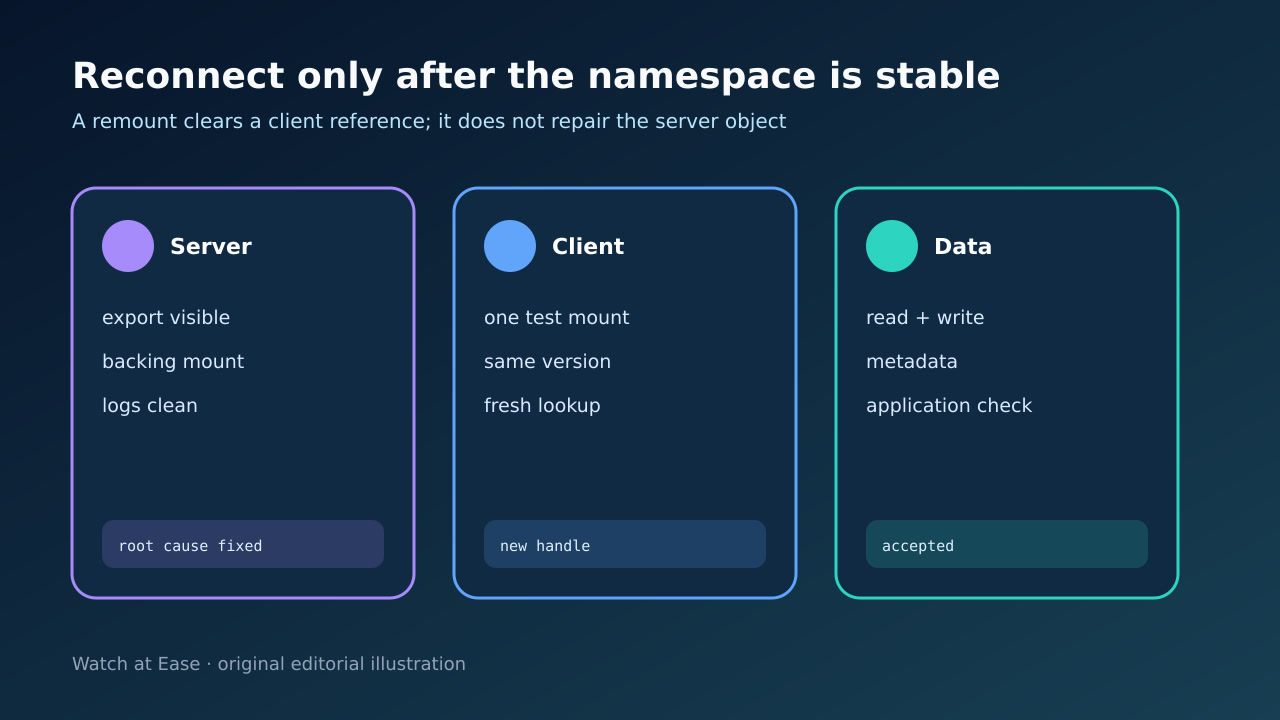The width and height of the screenshot is (1280, 720).
Task: Click the purple Server circle icon
Action: pyautogui.click(x=128, y=246)
